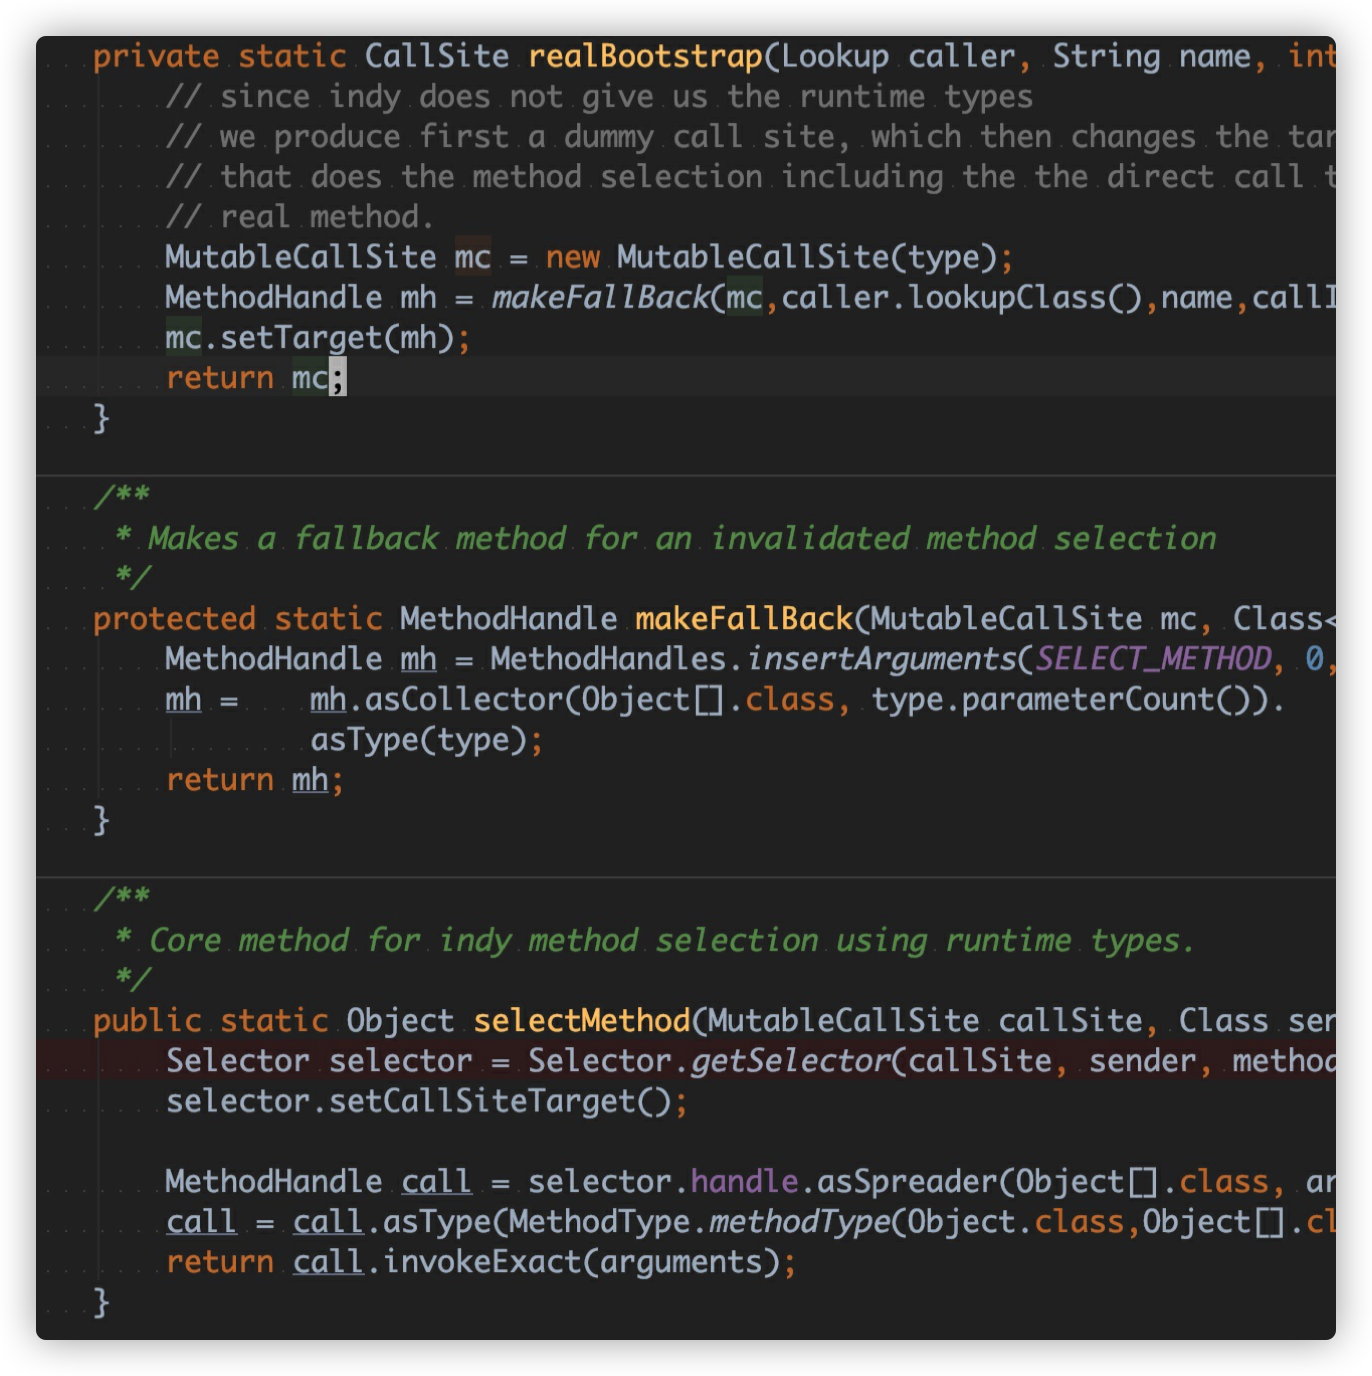Click the realBootstrap method name

click(x=645, y=56)
